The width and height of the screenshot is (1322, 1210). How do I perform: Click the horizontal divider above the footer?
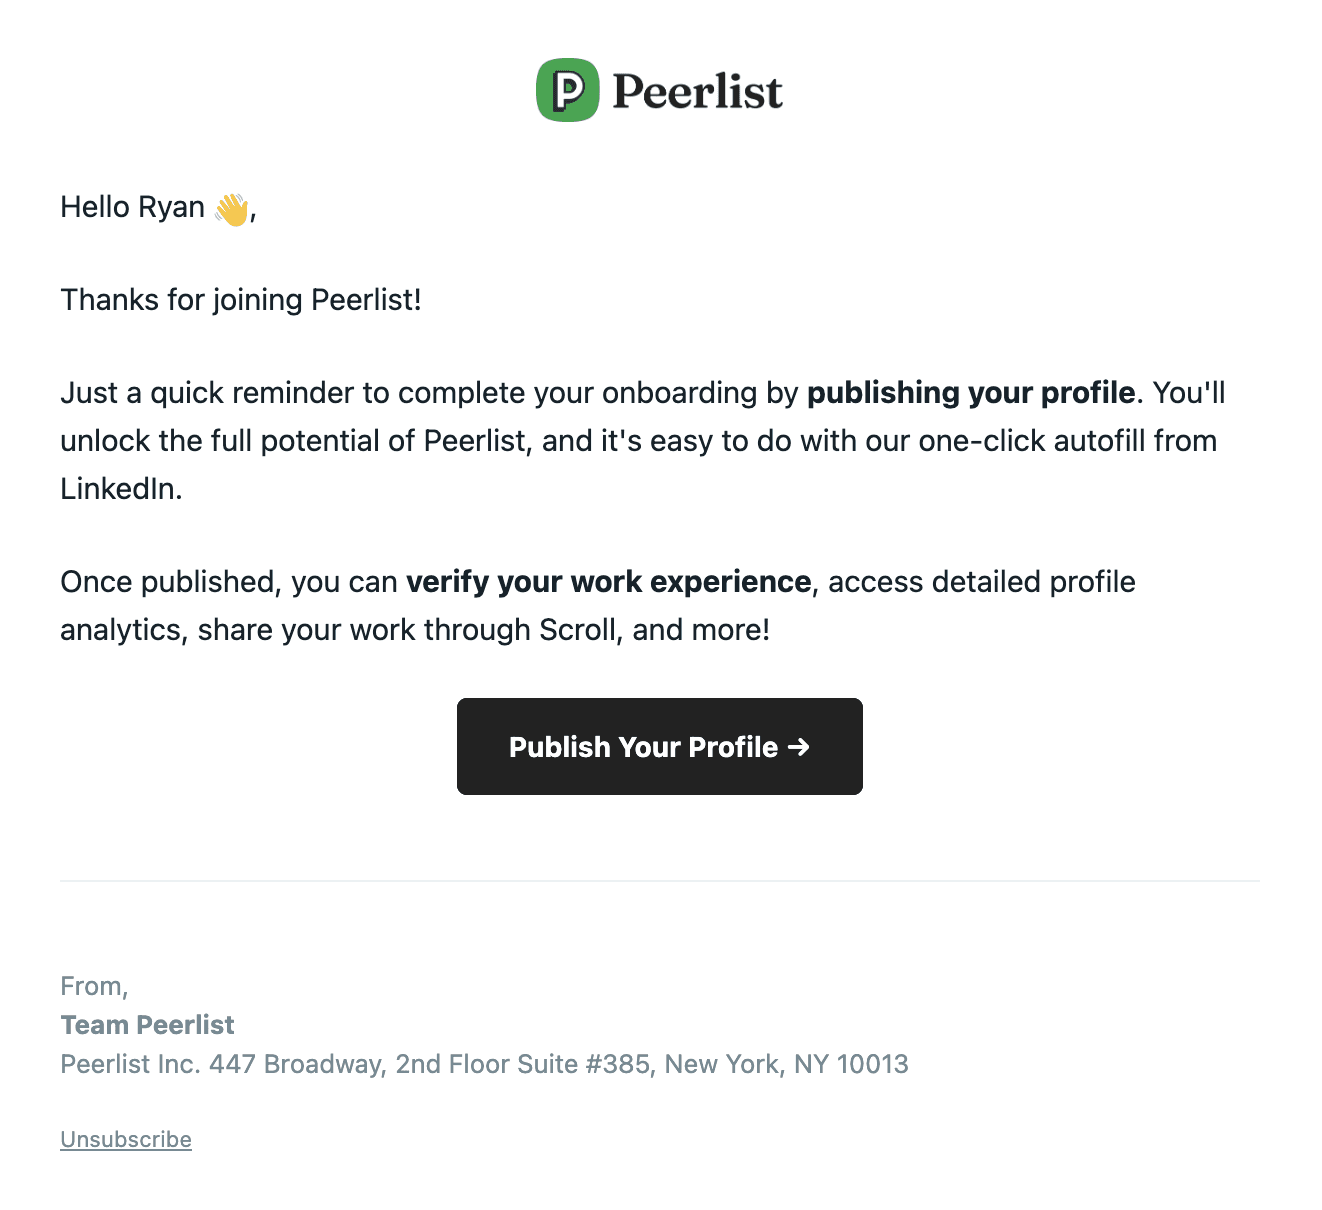pos(660,881)
